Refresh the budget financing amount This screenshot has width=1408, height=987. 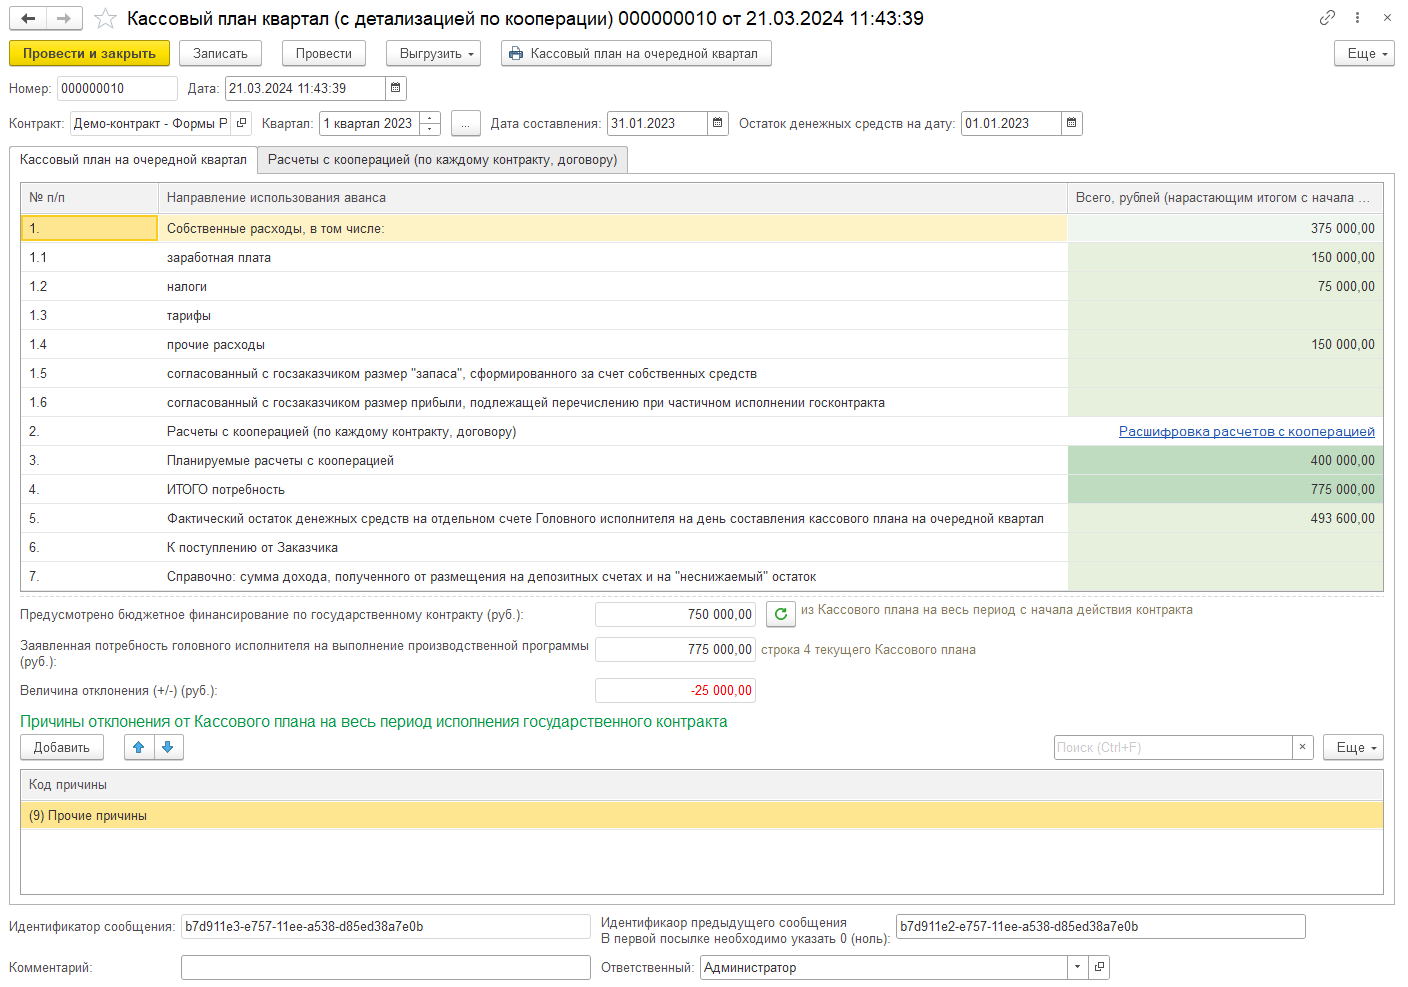coord(780,614)
